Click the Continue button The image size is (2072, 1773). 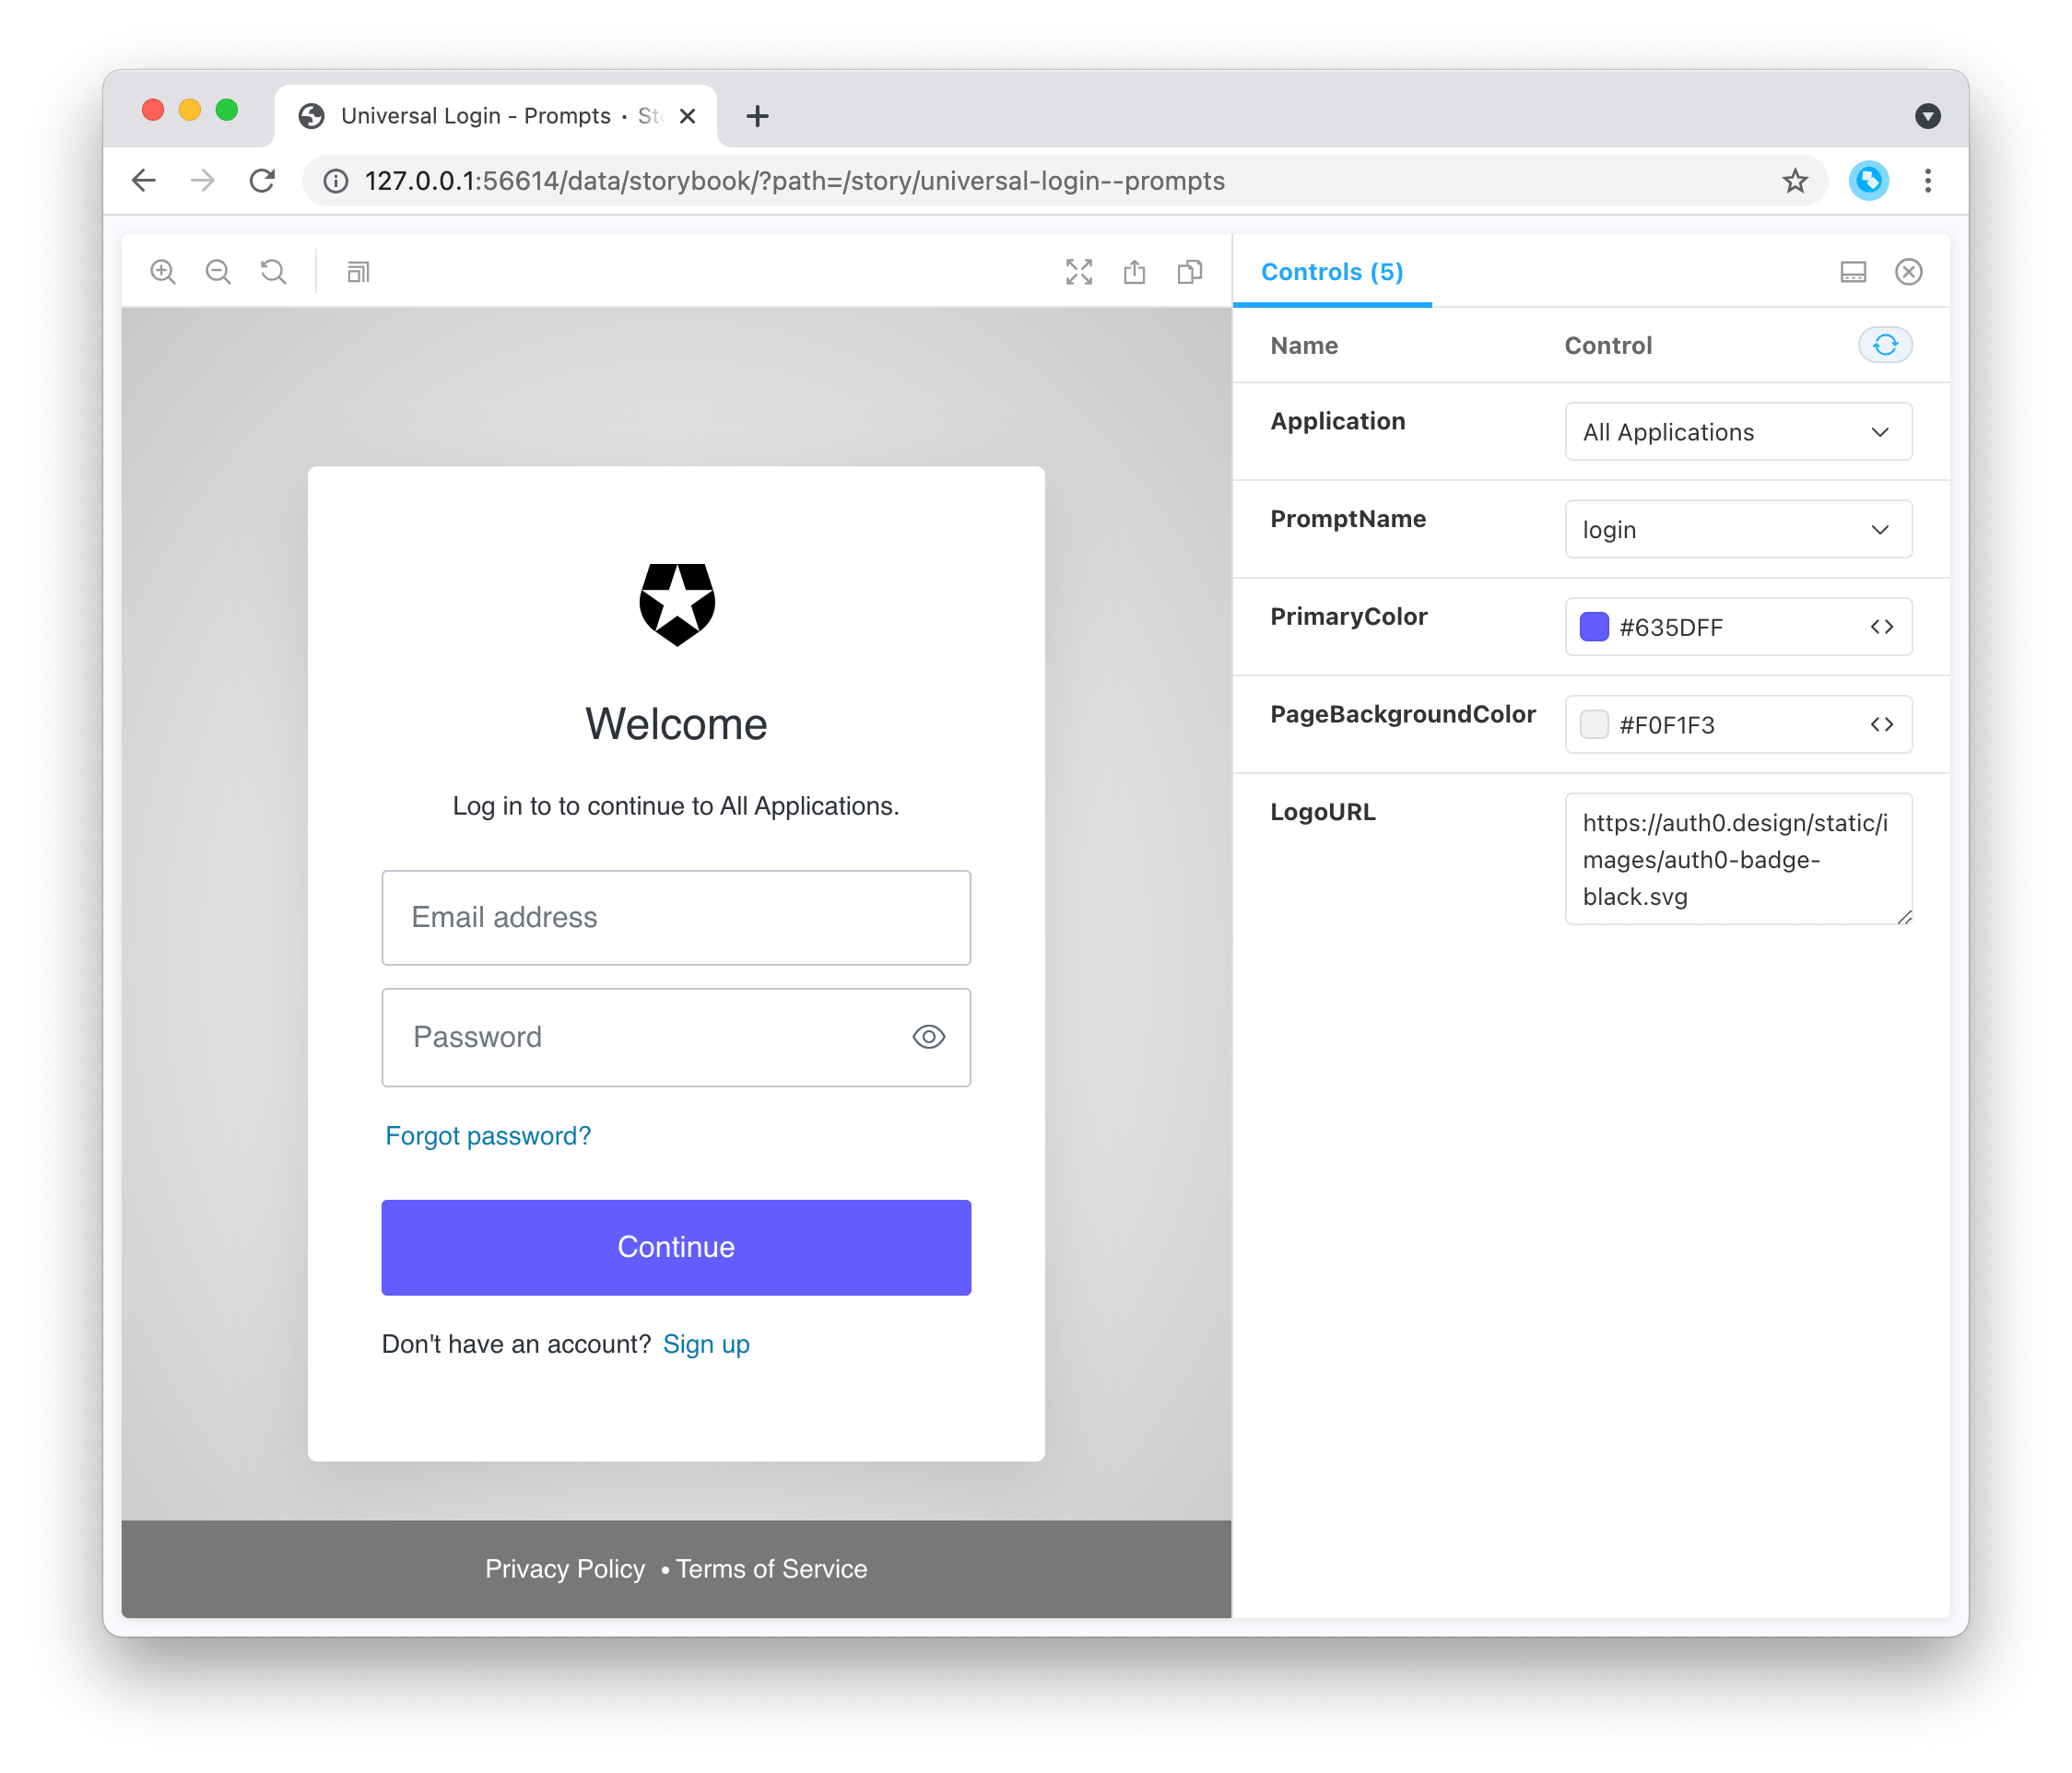676,1247
